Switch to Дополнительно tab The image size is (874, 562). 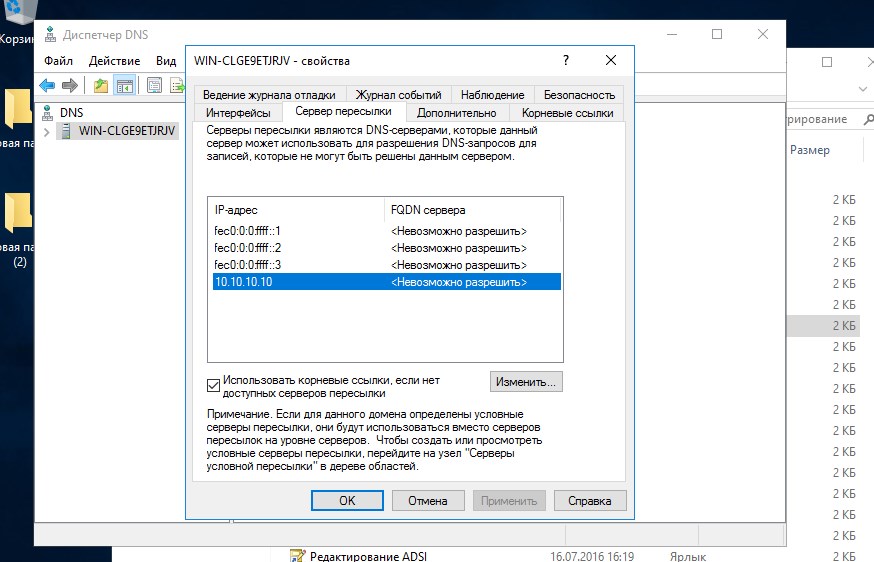point(457,113)
